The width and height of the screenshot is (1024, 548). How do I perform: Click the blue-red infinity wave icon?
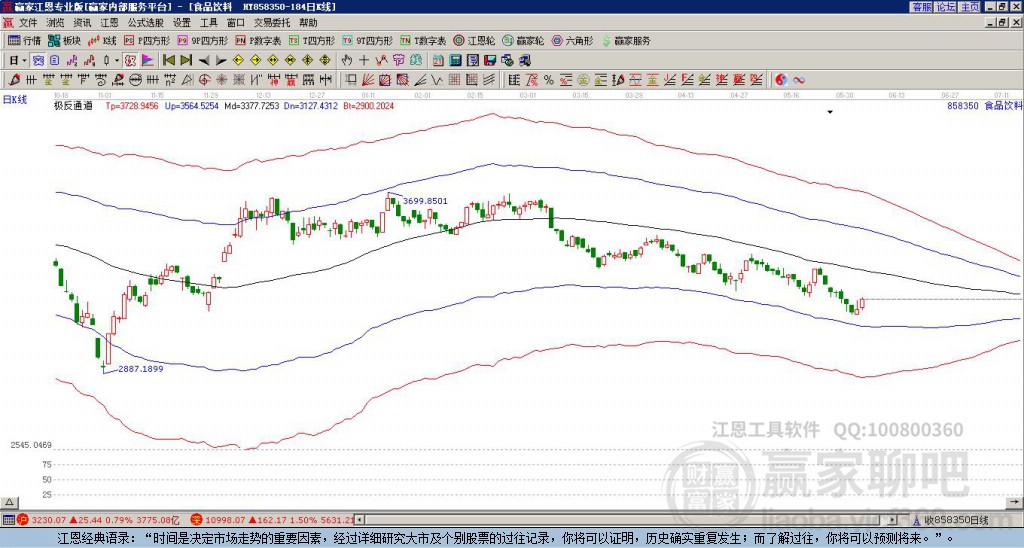click(x=799, y=80)
